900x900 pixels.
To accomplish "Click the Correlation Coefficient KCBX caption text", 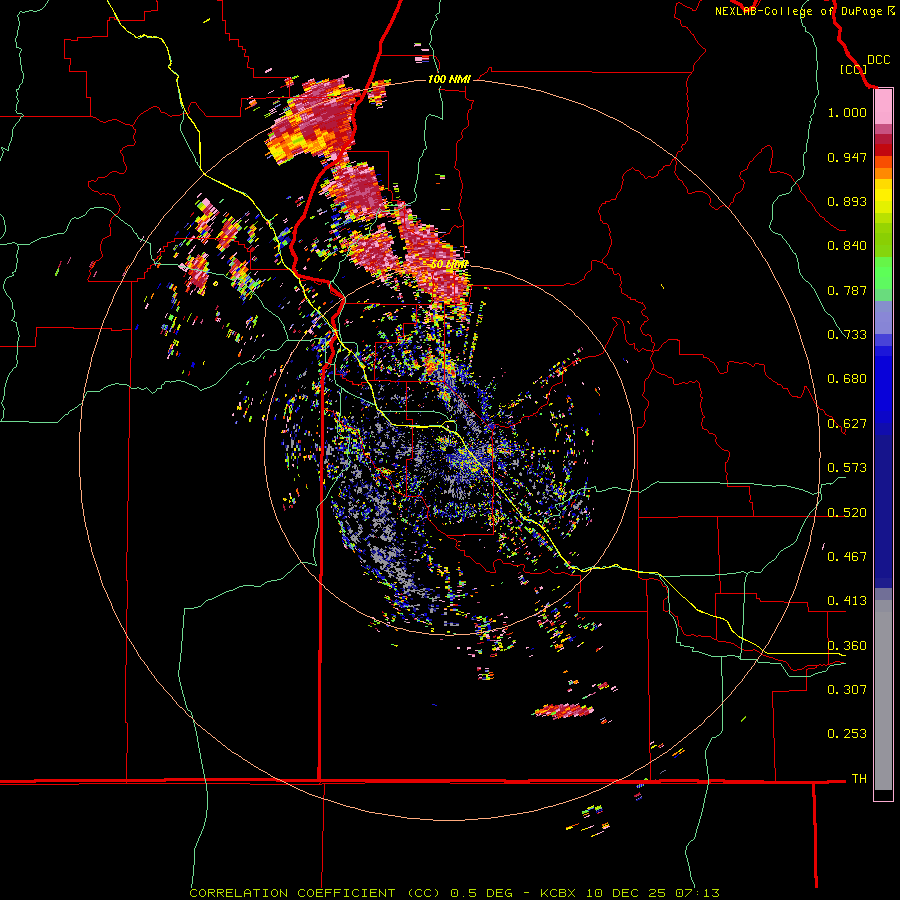I will click(454, 893).
